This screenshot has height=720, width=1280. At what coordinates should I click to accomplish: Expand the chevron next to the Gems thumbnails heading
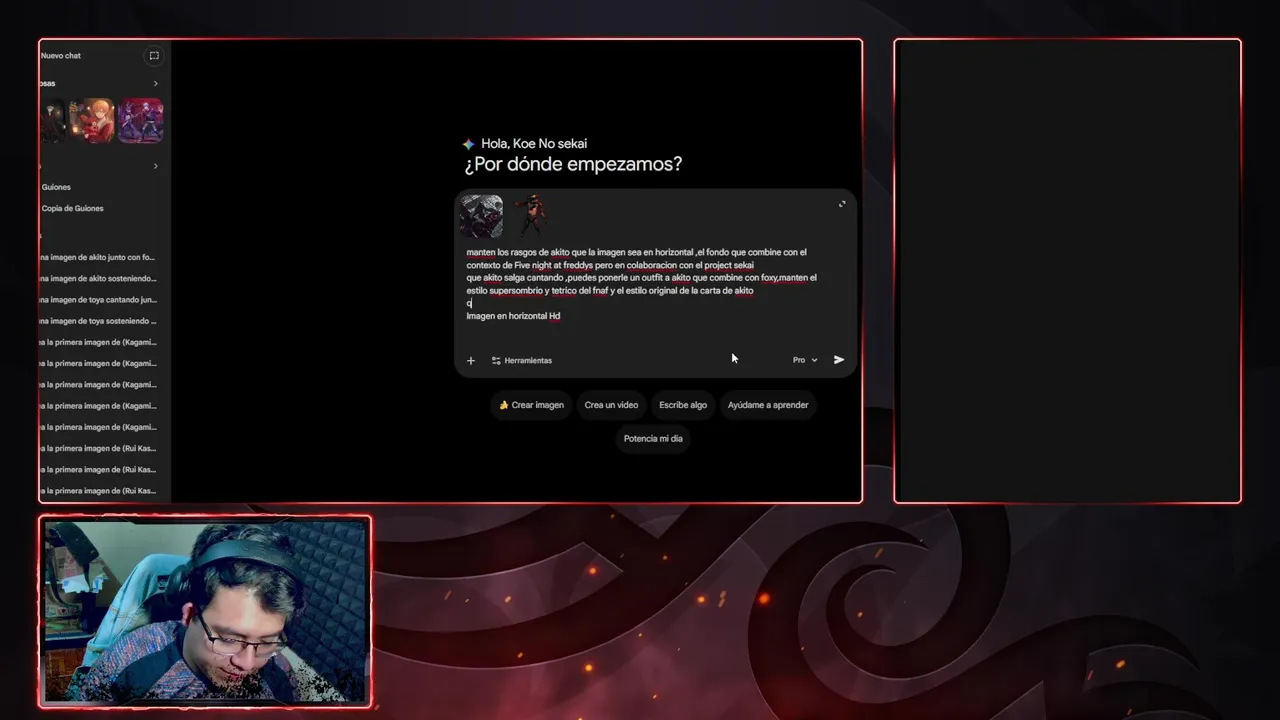pos(155,83)
